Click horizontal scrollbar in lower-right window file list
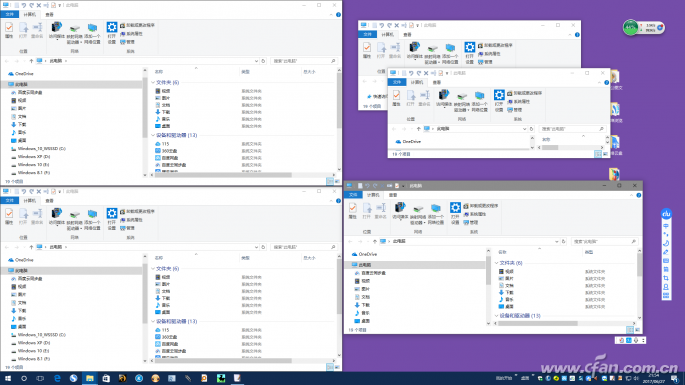The image size is (685, 385). [x=538, y=323]
